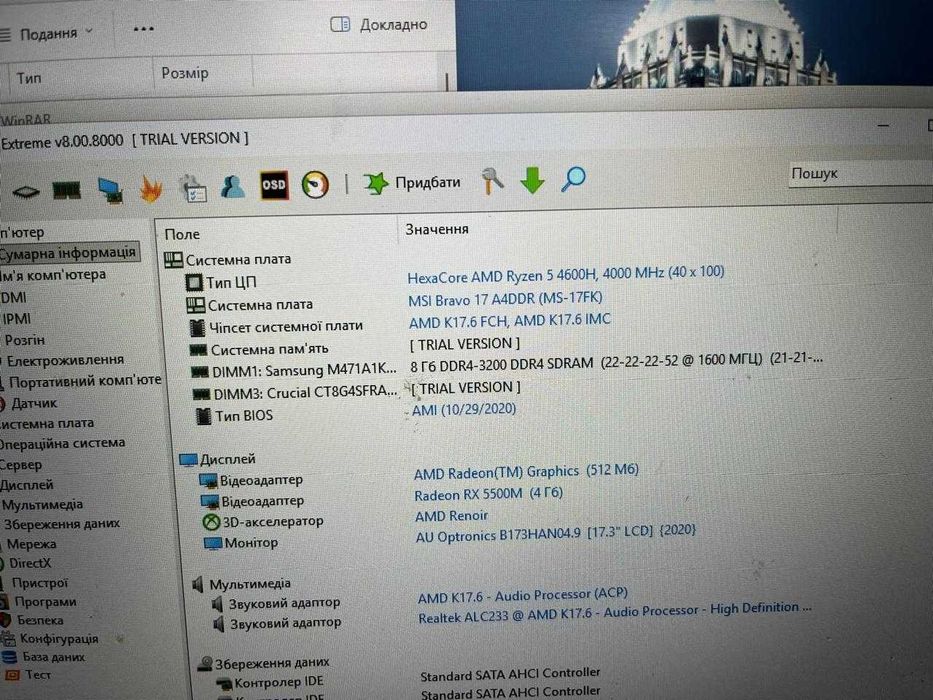The height and width of the screenshot is (700, 933).
Task: Open Електроживлення tree item
Action: [65, 360]
